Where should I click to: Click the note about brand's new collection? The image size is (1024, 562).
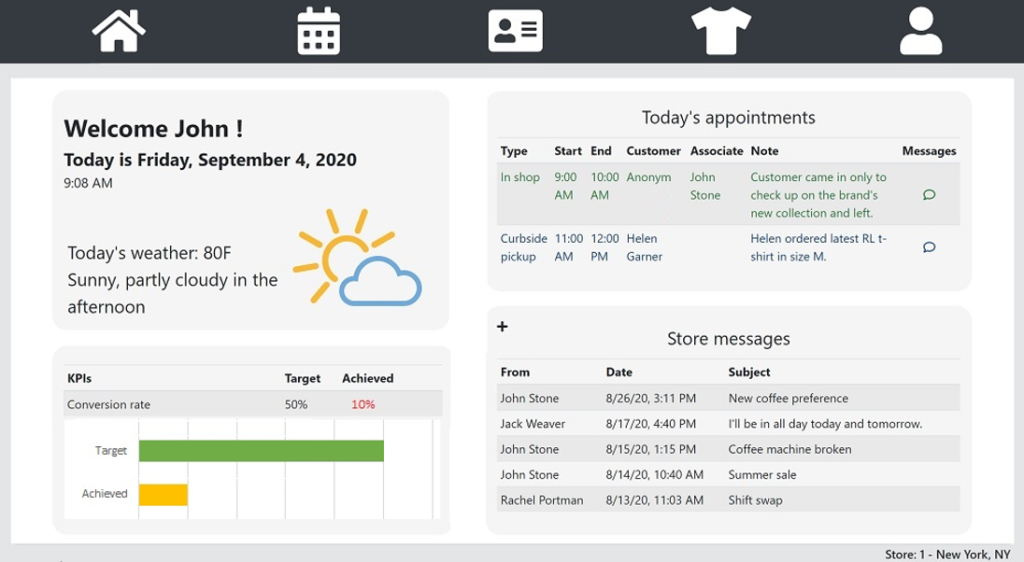(x=818, y=195)
